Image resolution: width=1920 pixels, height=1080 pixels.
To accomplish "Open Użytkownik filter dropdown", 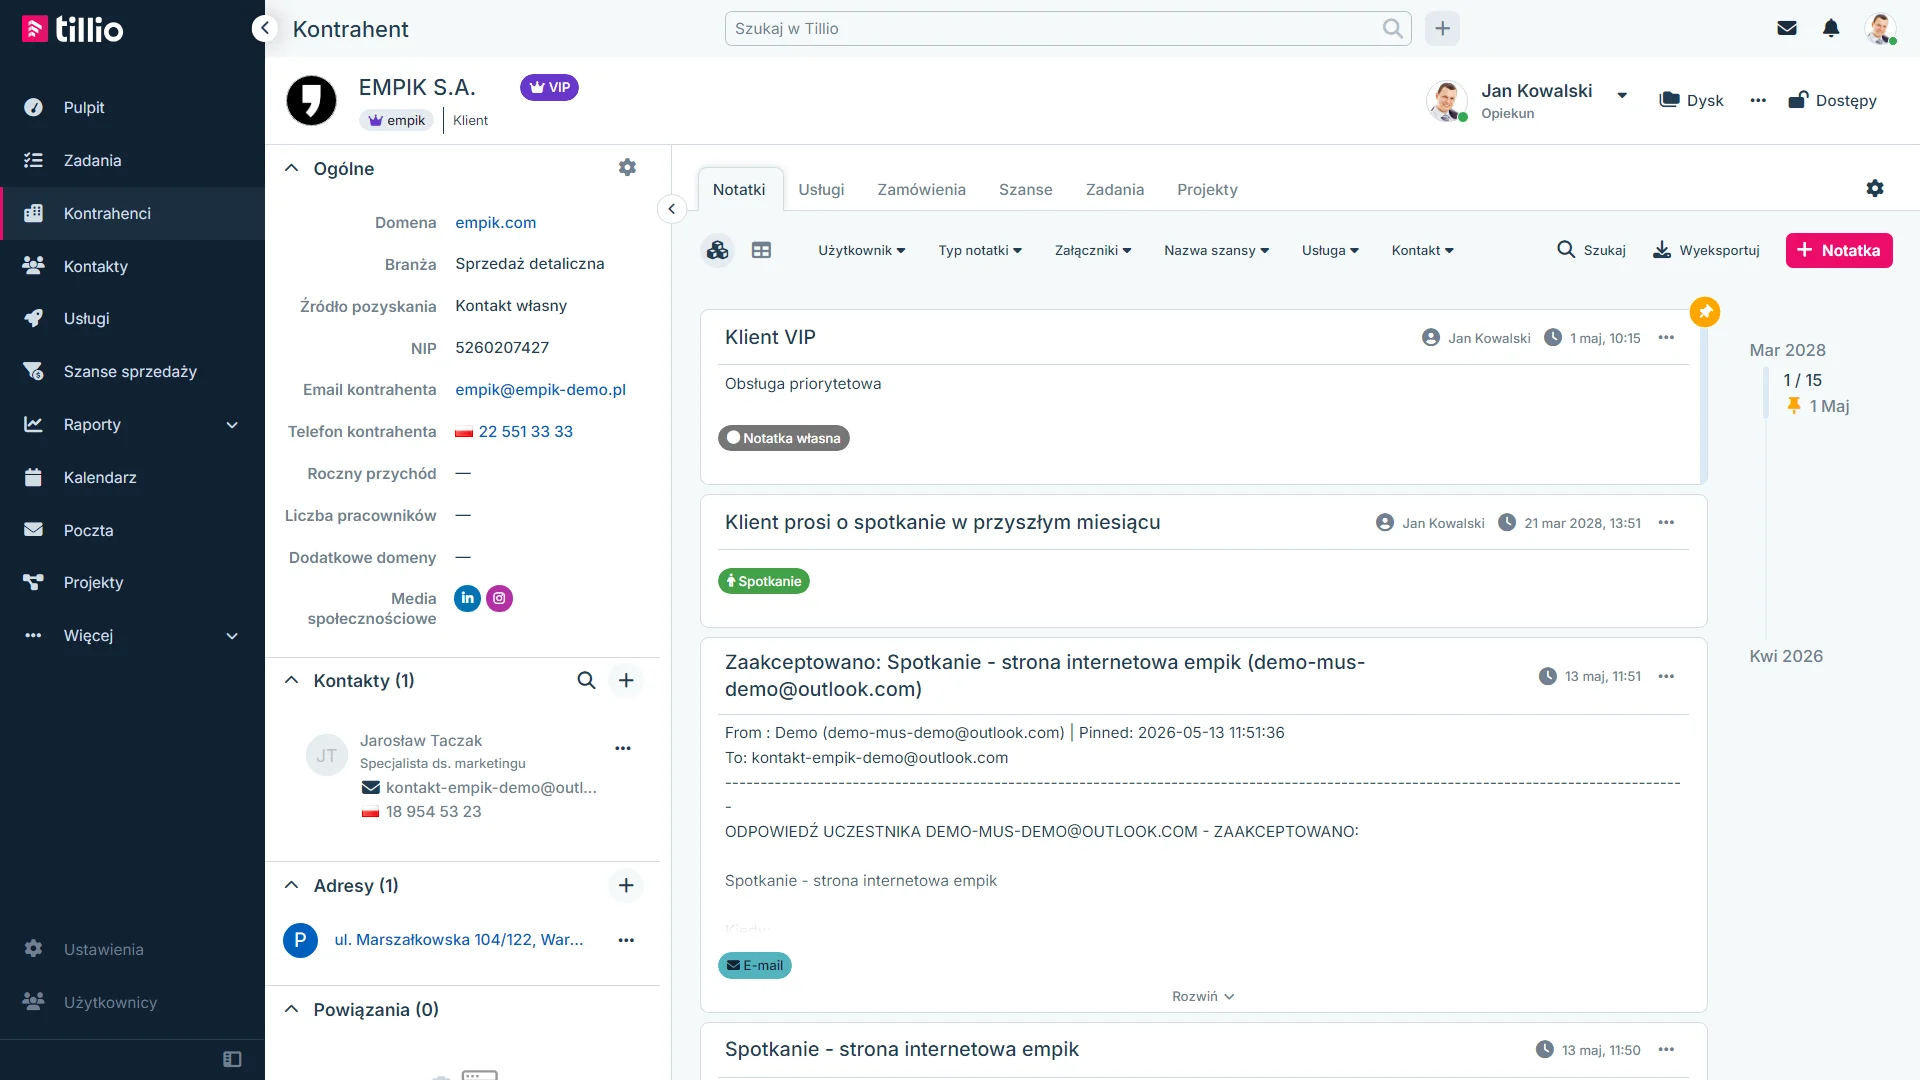I will click(861, 250).
